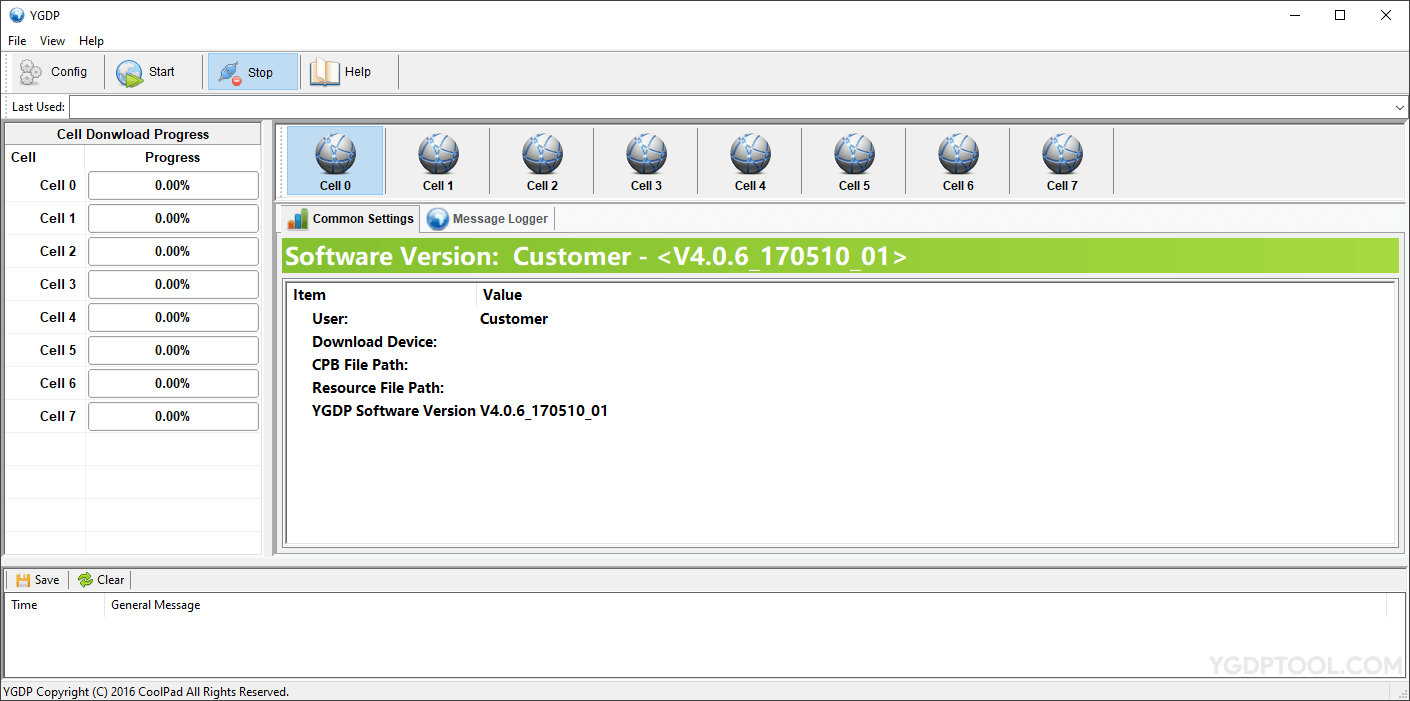
Task: Open the View menu
Action: click(x=52, y=41)
